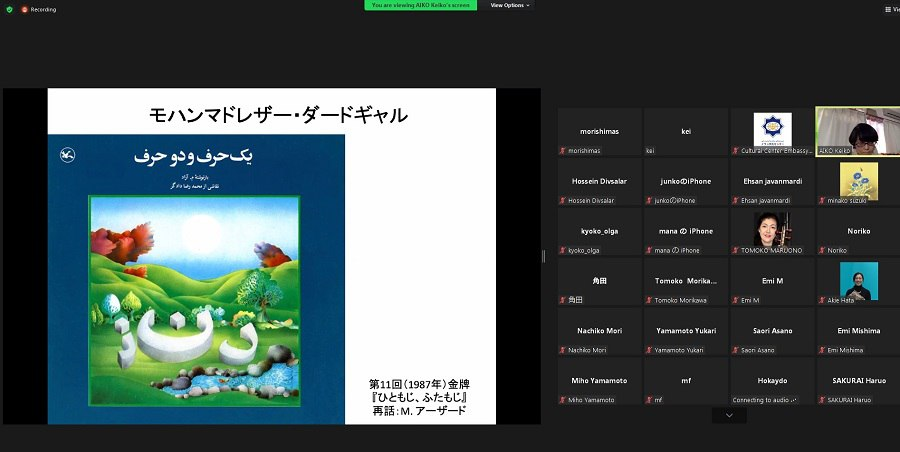Click Nachiko Mori's muted mic icon
Viewport: 900px width, 452px height.
point(563,350)
